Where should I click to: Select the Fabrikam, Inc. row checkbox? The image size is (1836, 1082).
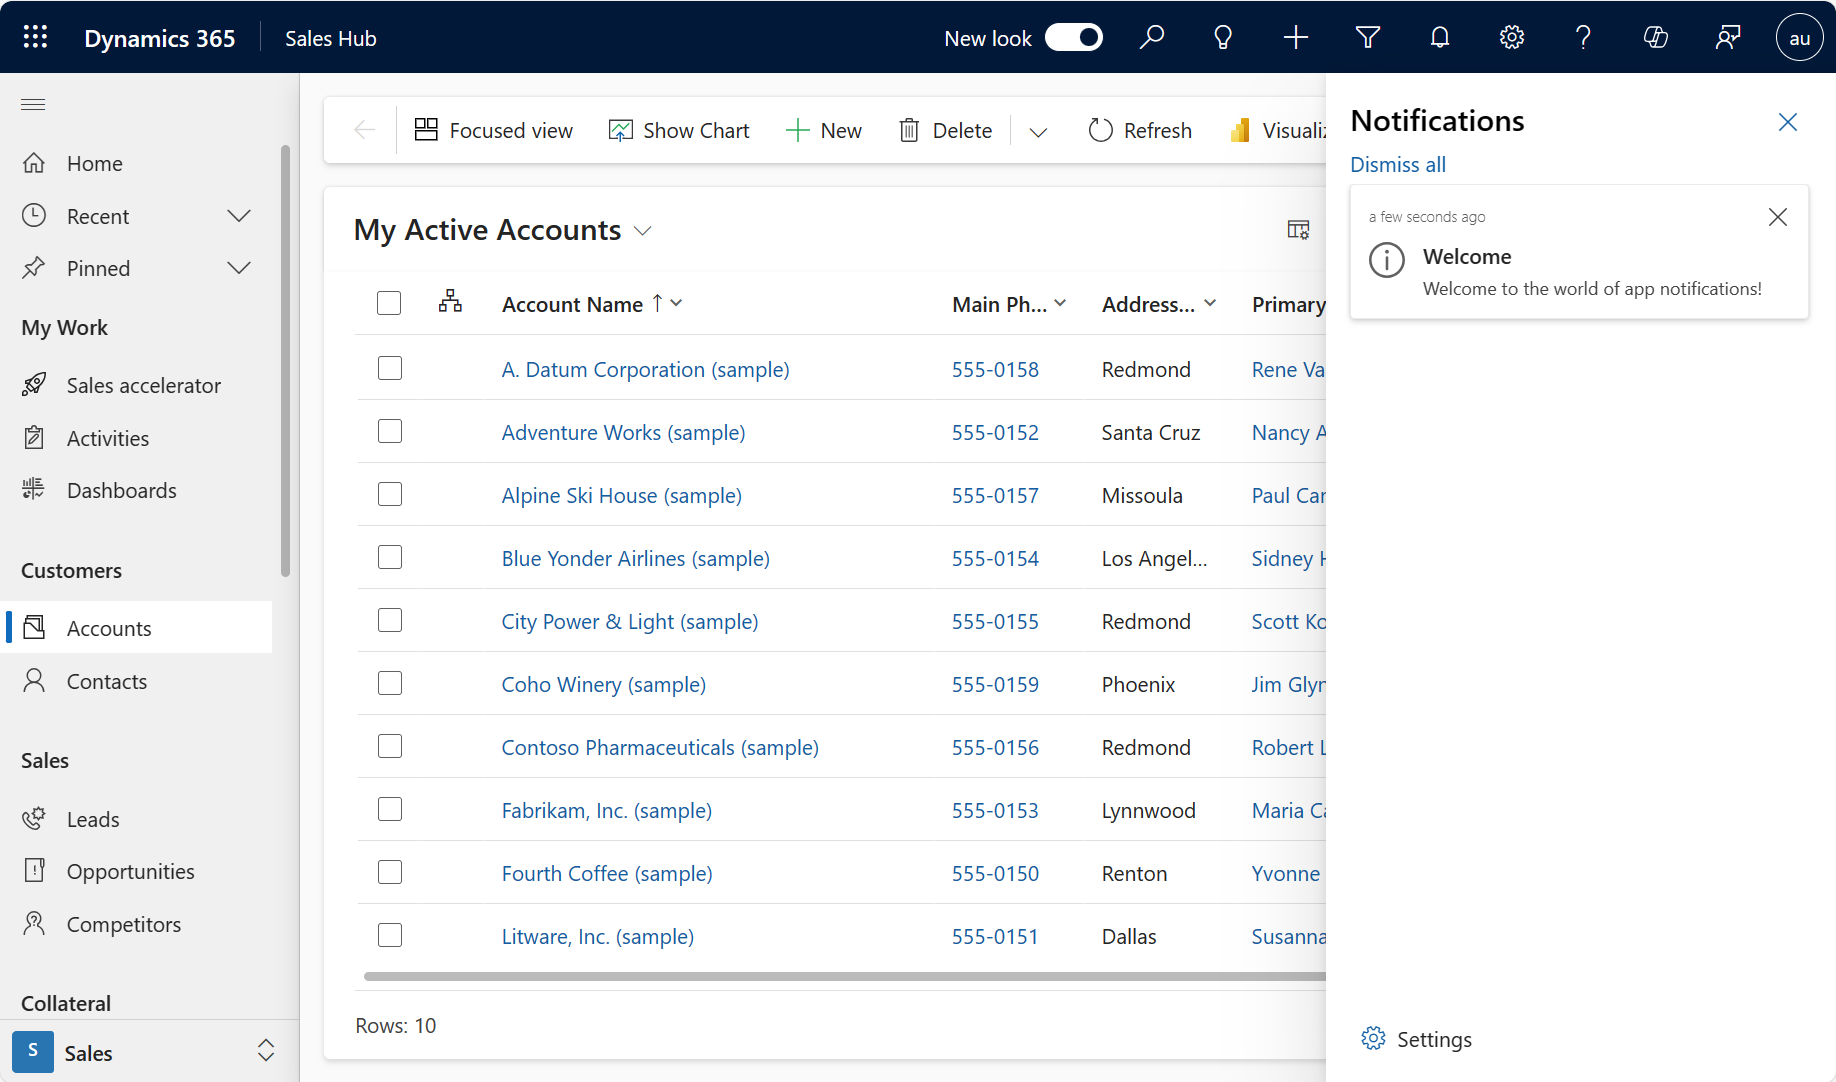coord(390,809)
